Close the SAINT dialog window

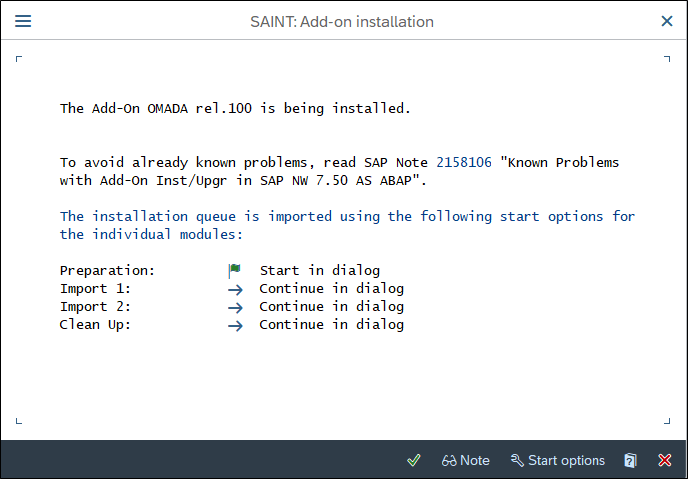[667, 21]
